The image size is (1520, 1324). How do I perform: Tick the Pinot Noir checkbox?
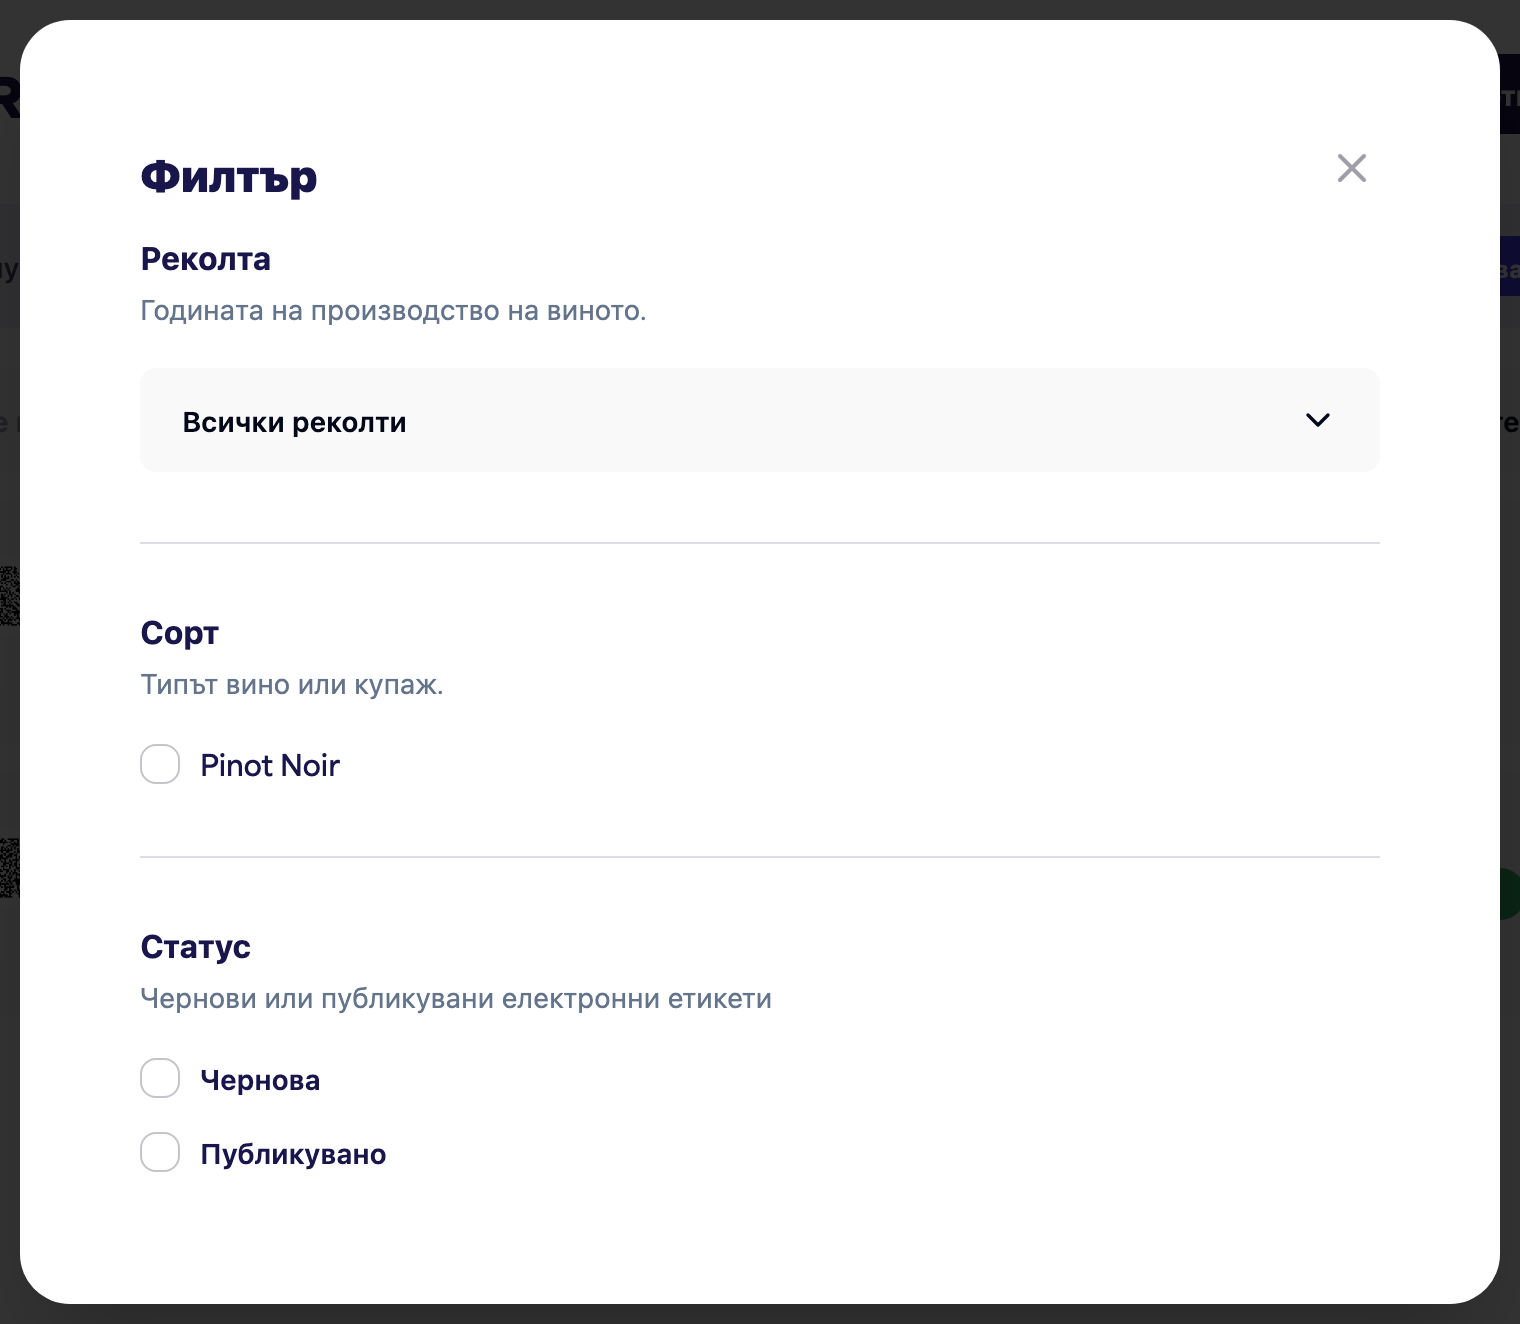point(160,764)
